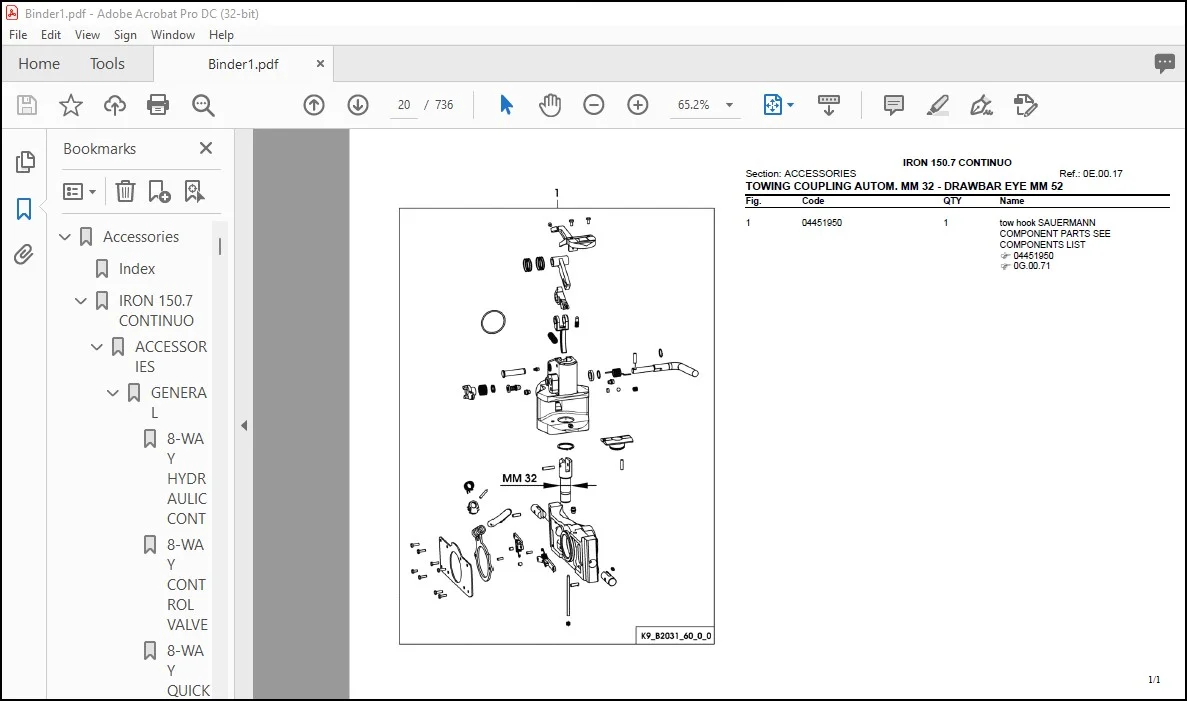Image resolution: width=1187 pixels, height=701 pixels.
Task: Click the Print file icon
Action: pos(158,104)
